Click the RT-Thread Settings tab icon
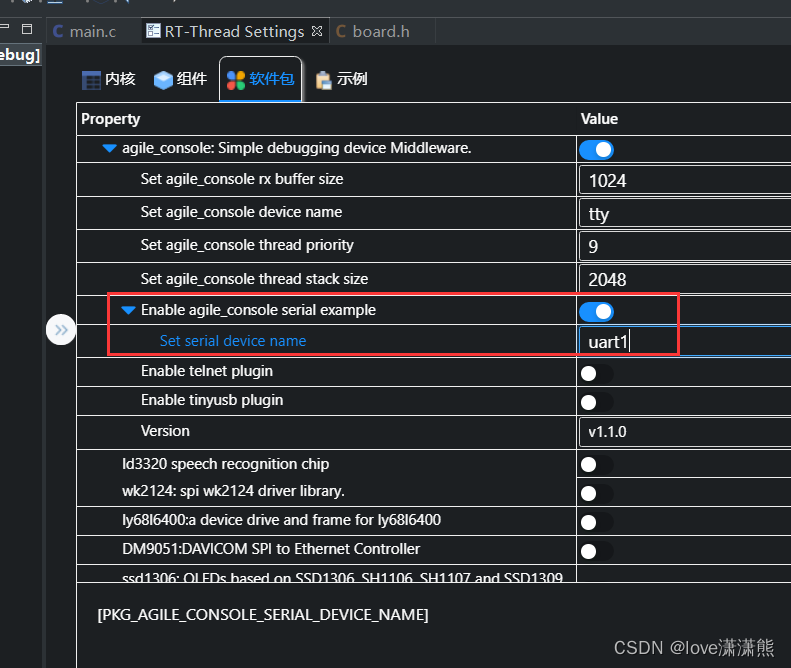The width and height of the screenshot is (791, 668). [x=153, y=31]
